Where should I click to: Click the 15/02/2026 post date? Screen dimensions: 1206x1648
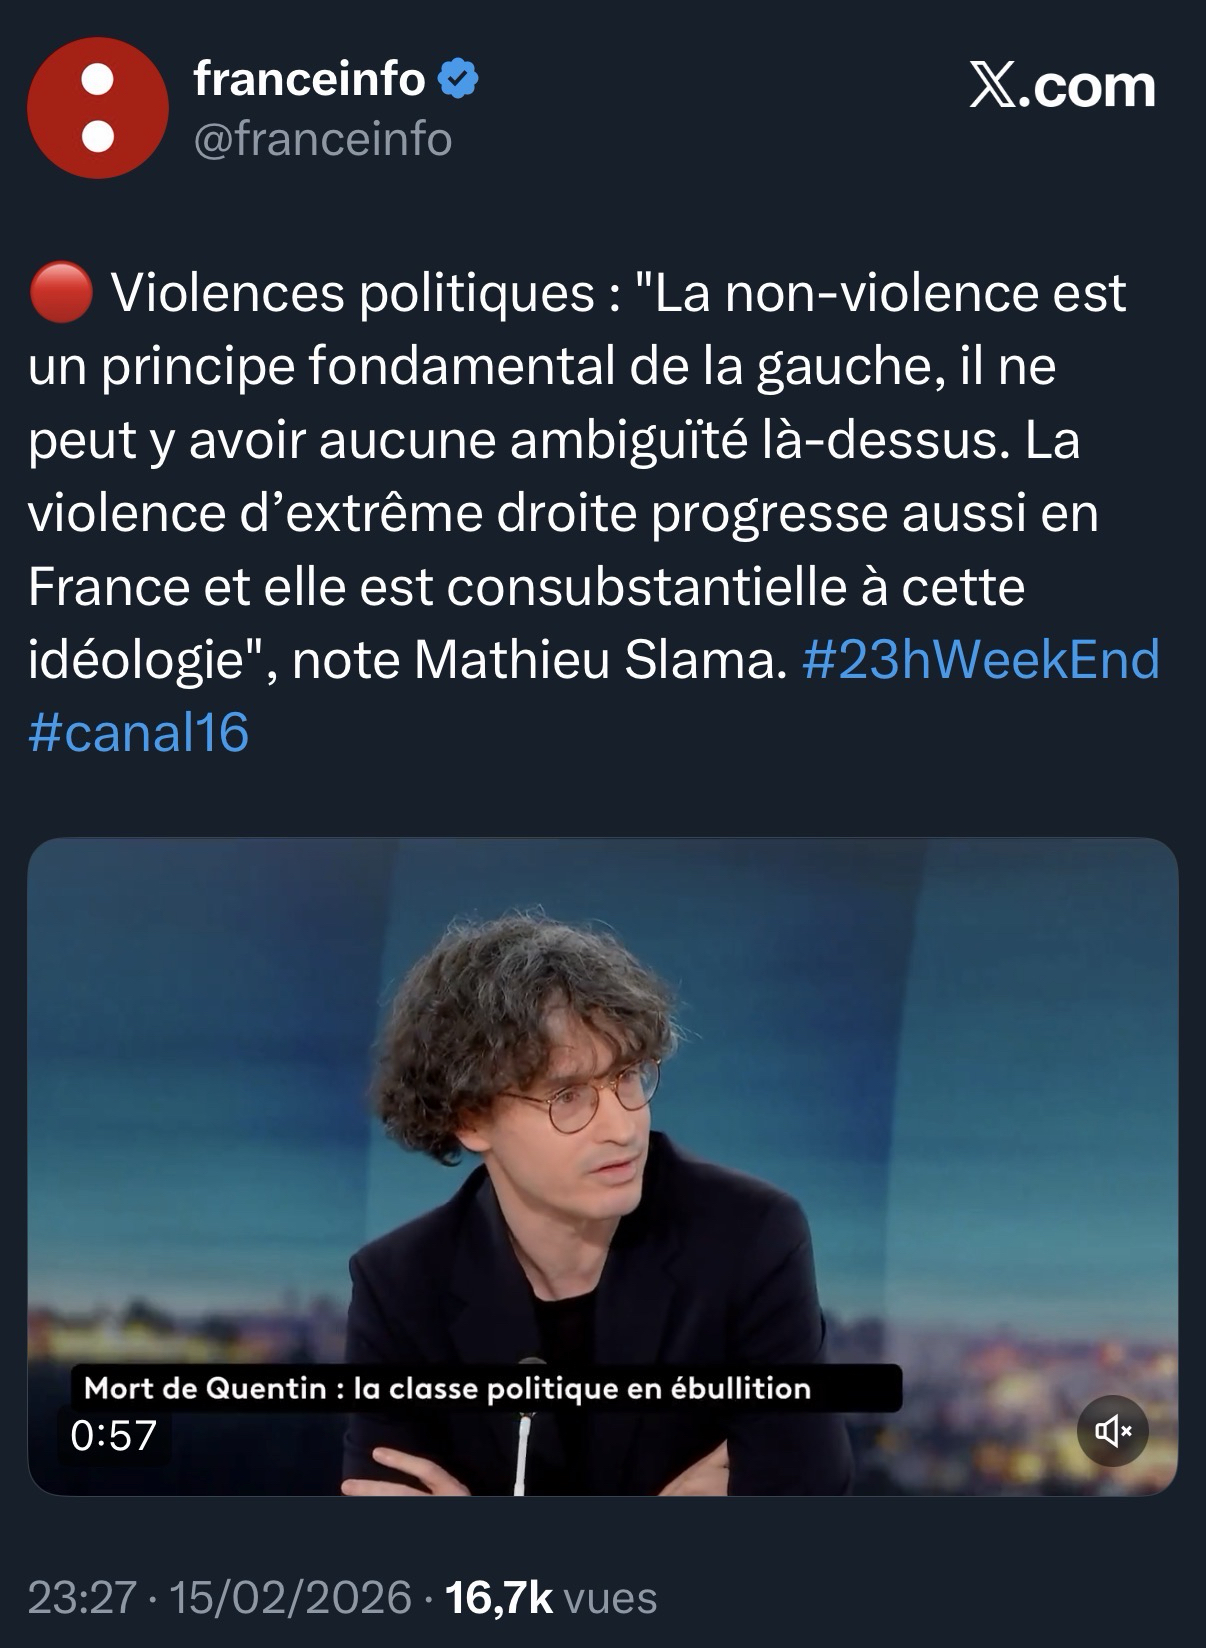click(290, 1597)
